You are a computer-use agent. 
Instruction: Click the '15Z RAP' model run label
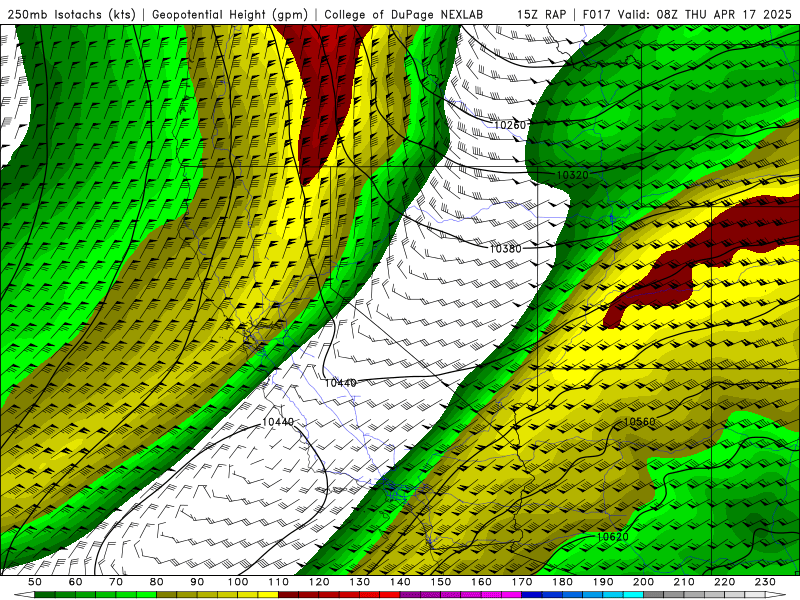point(541,14)
